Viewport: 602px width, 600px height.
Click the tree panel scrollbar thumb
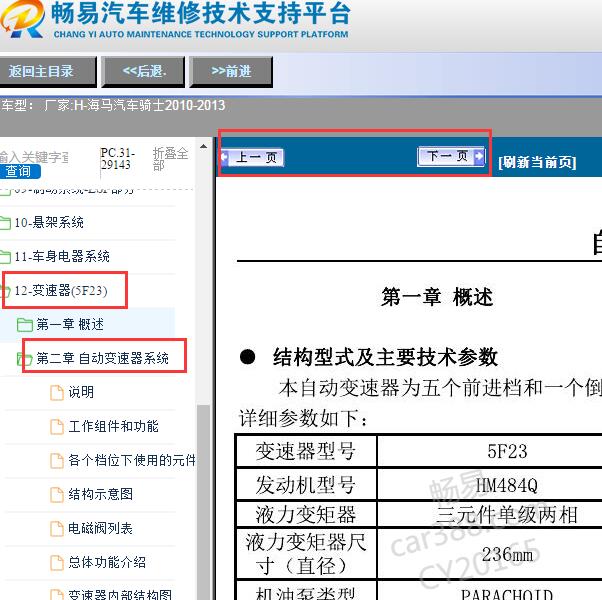point(203,501)
